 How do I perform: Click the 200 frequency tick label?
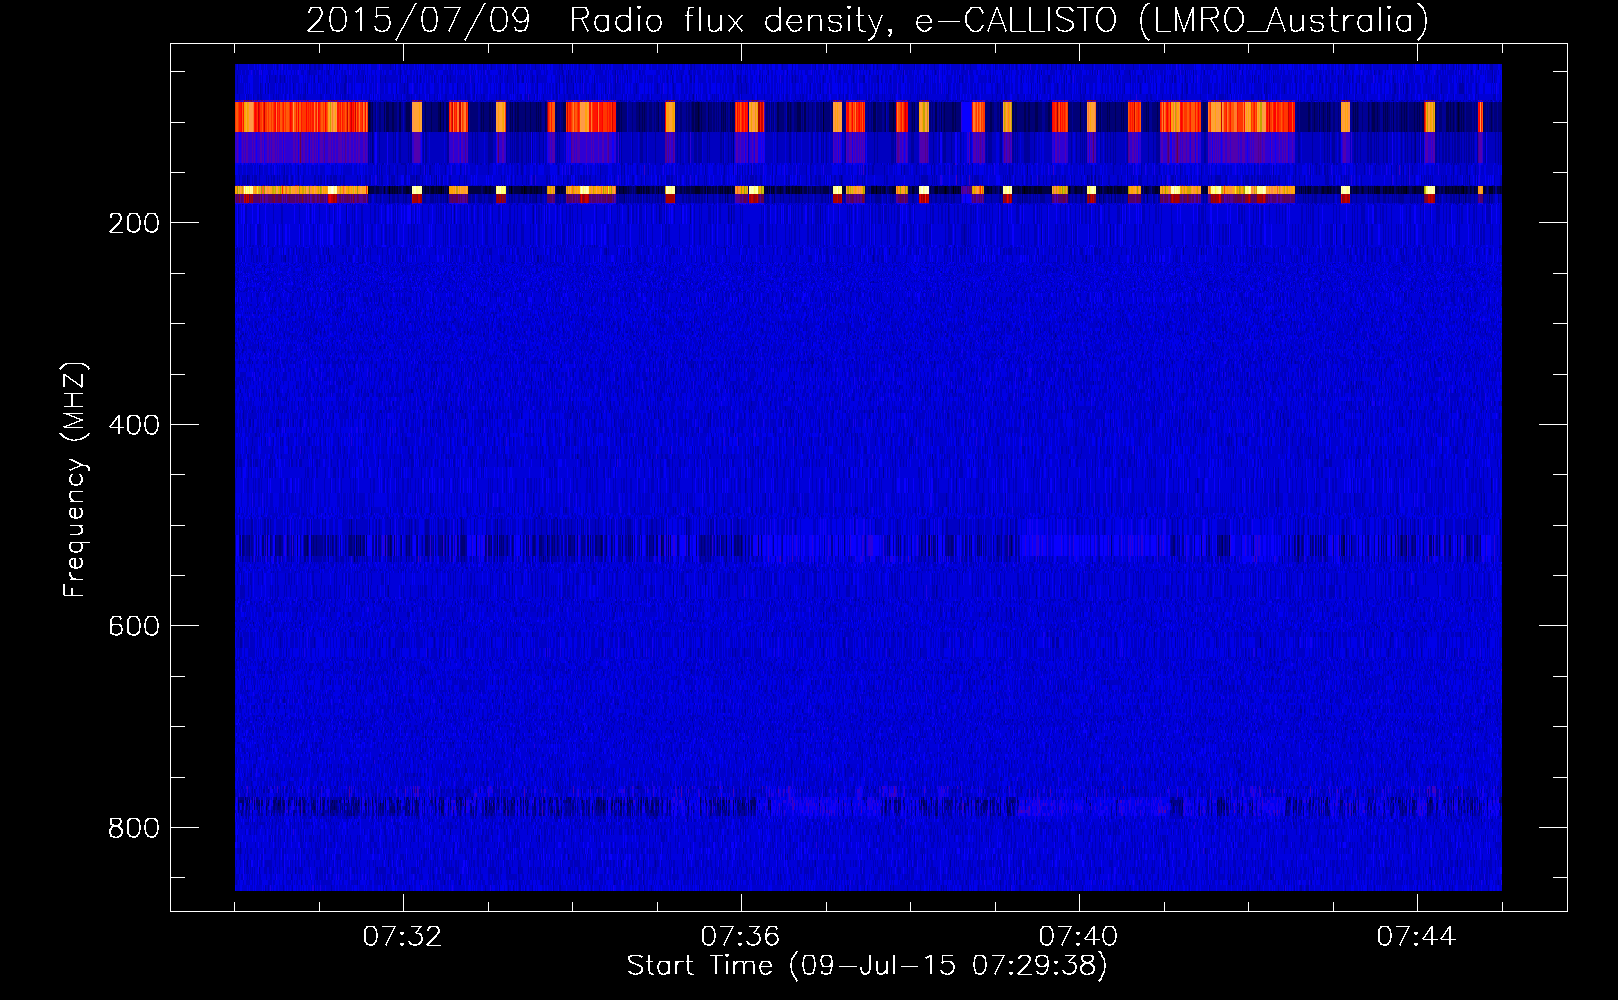pyautogui.click(x=134, y=223)
